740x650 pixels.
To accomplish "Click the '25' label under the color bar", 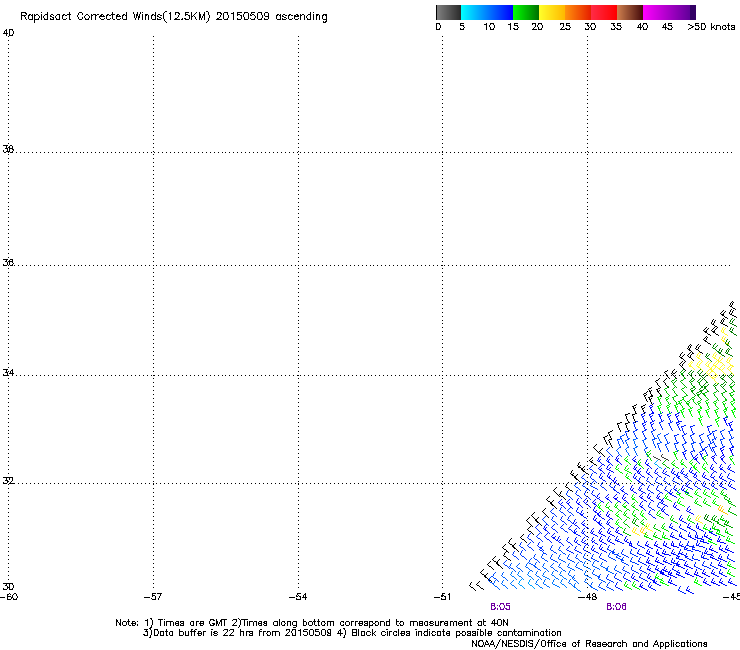I will click(565, 27).
